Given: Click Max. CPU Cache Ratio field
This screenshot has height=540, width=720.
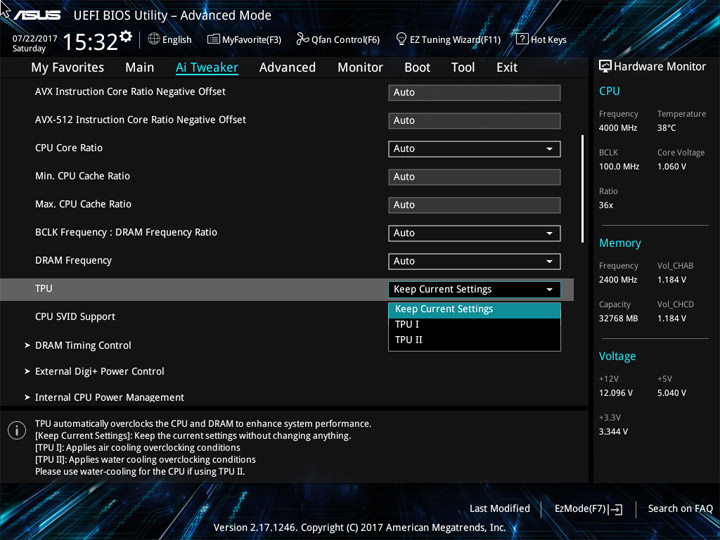Looking at the screenshot, I should pyautogui.click(x=474, y=205).
